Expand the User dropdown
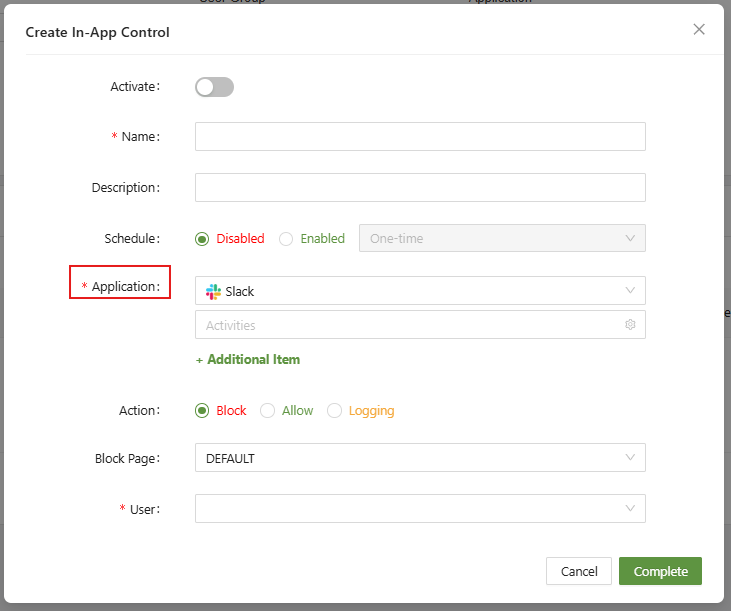This screenshot has width=731, height=611. (420, 508)
